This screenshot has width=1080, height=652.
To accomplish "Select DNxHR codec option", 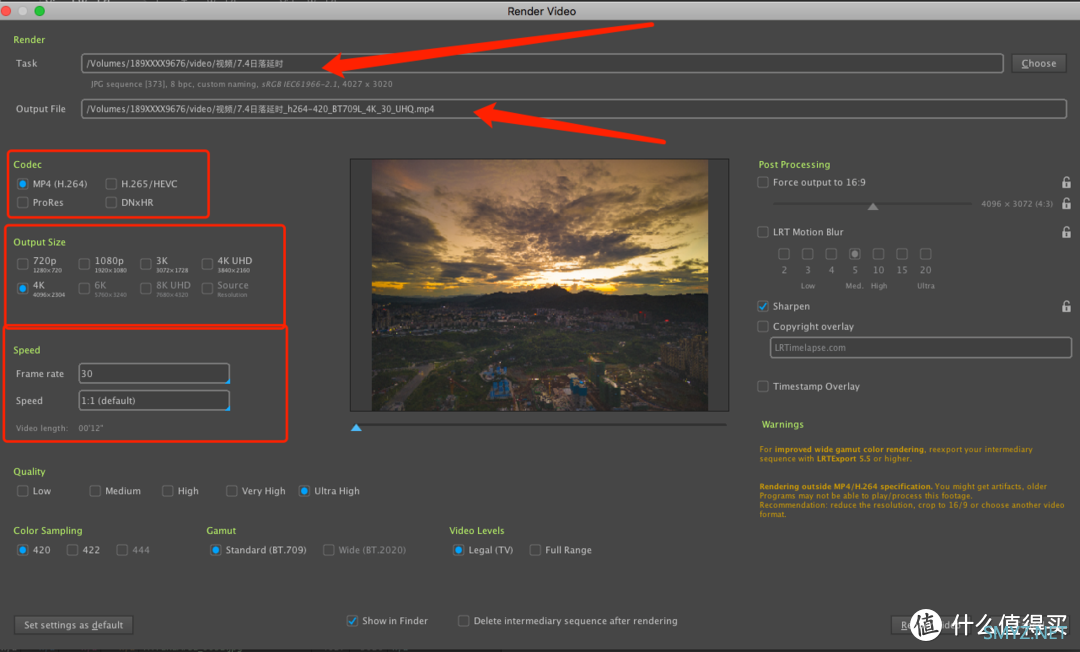I will [x=111, y=202].
